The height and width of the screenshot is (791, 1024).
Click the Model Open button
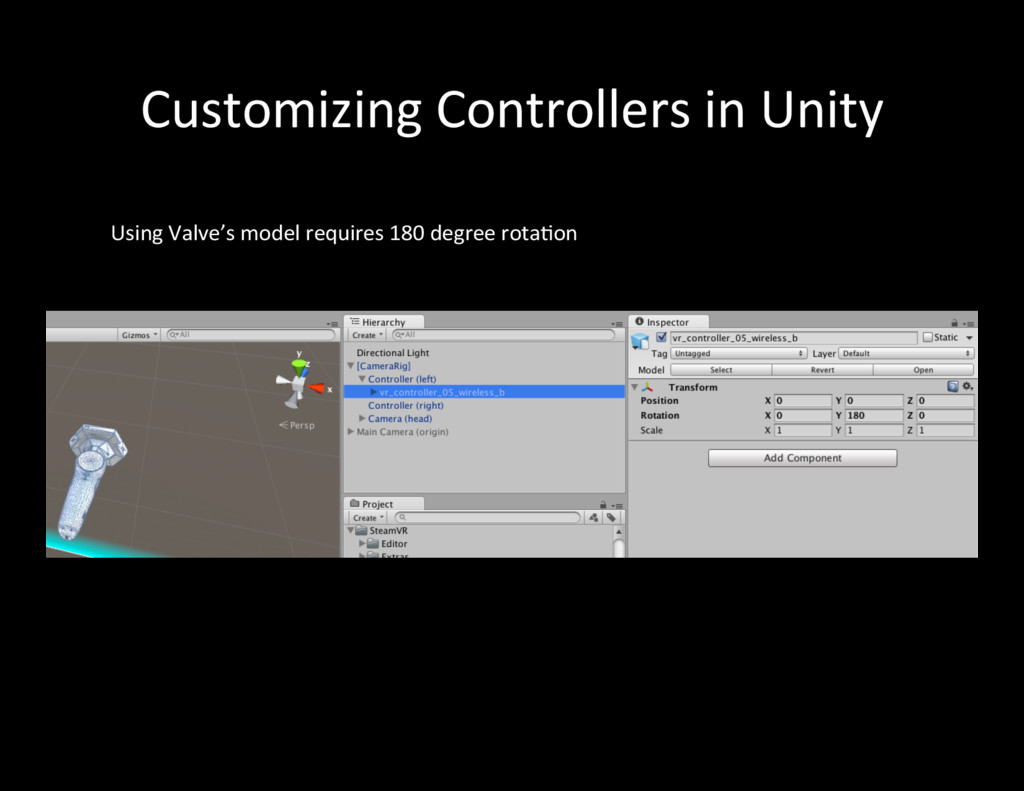(x=923, y=370)
